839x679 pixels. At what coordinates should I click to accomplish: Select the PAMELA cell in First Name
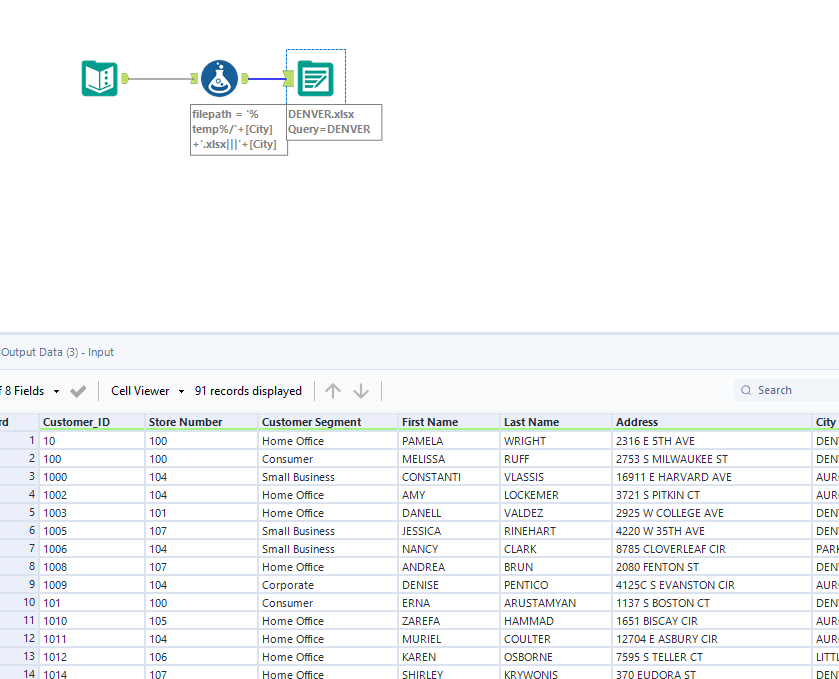(422, 441)
